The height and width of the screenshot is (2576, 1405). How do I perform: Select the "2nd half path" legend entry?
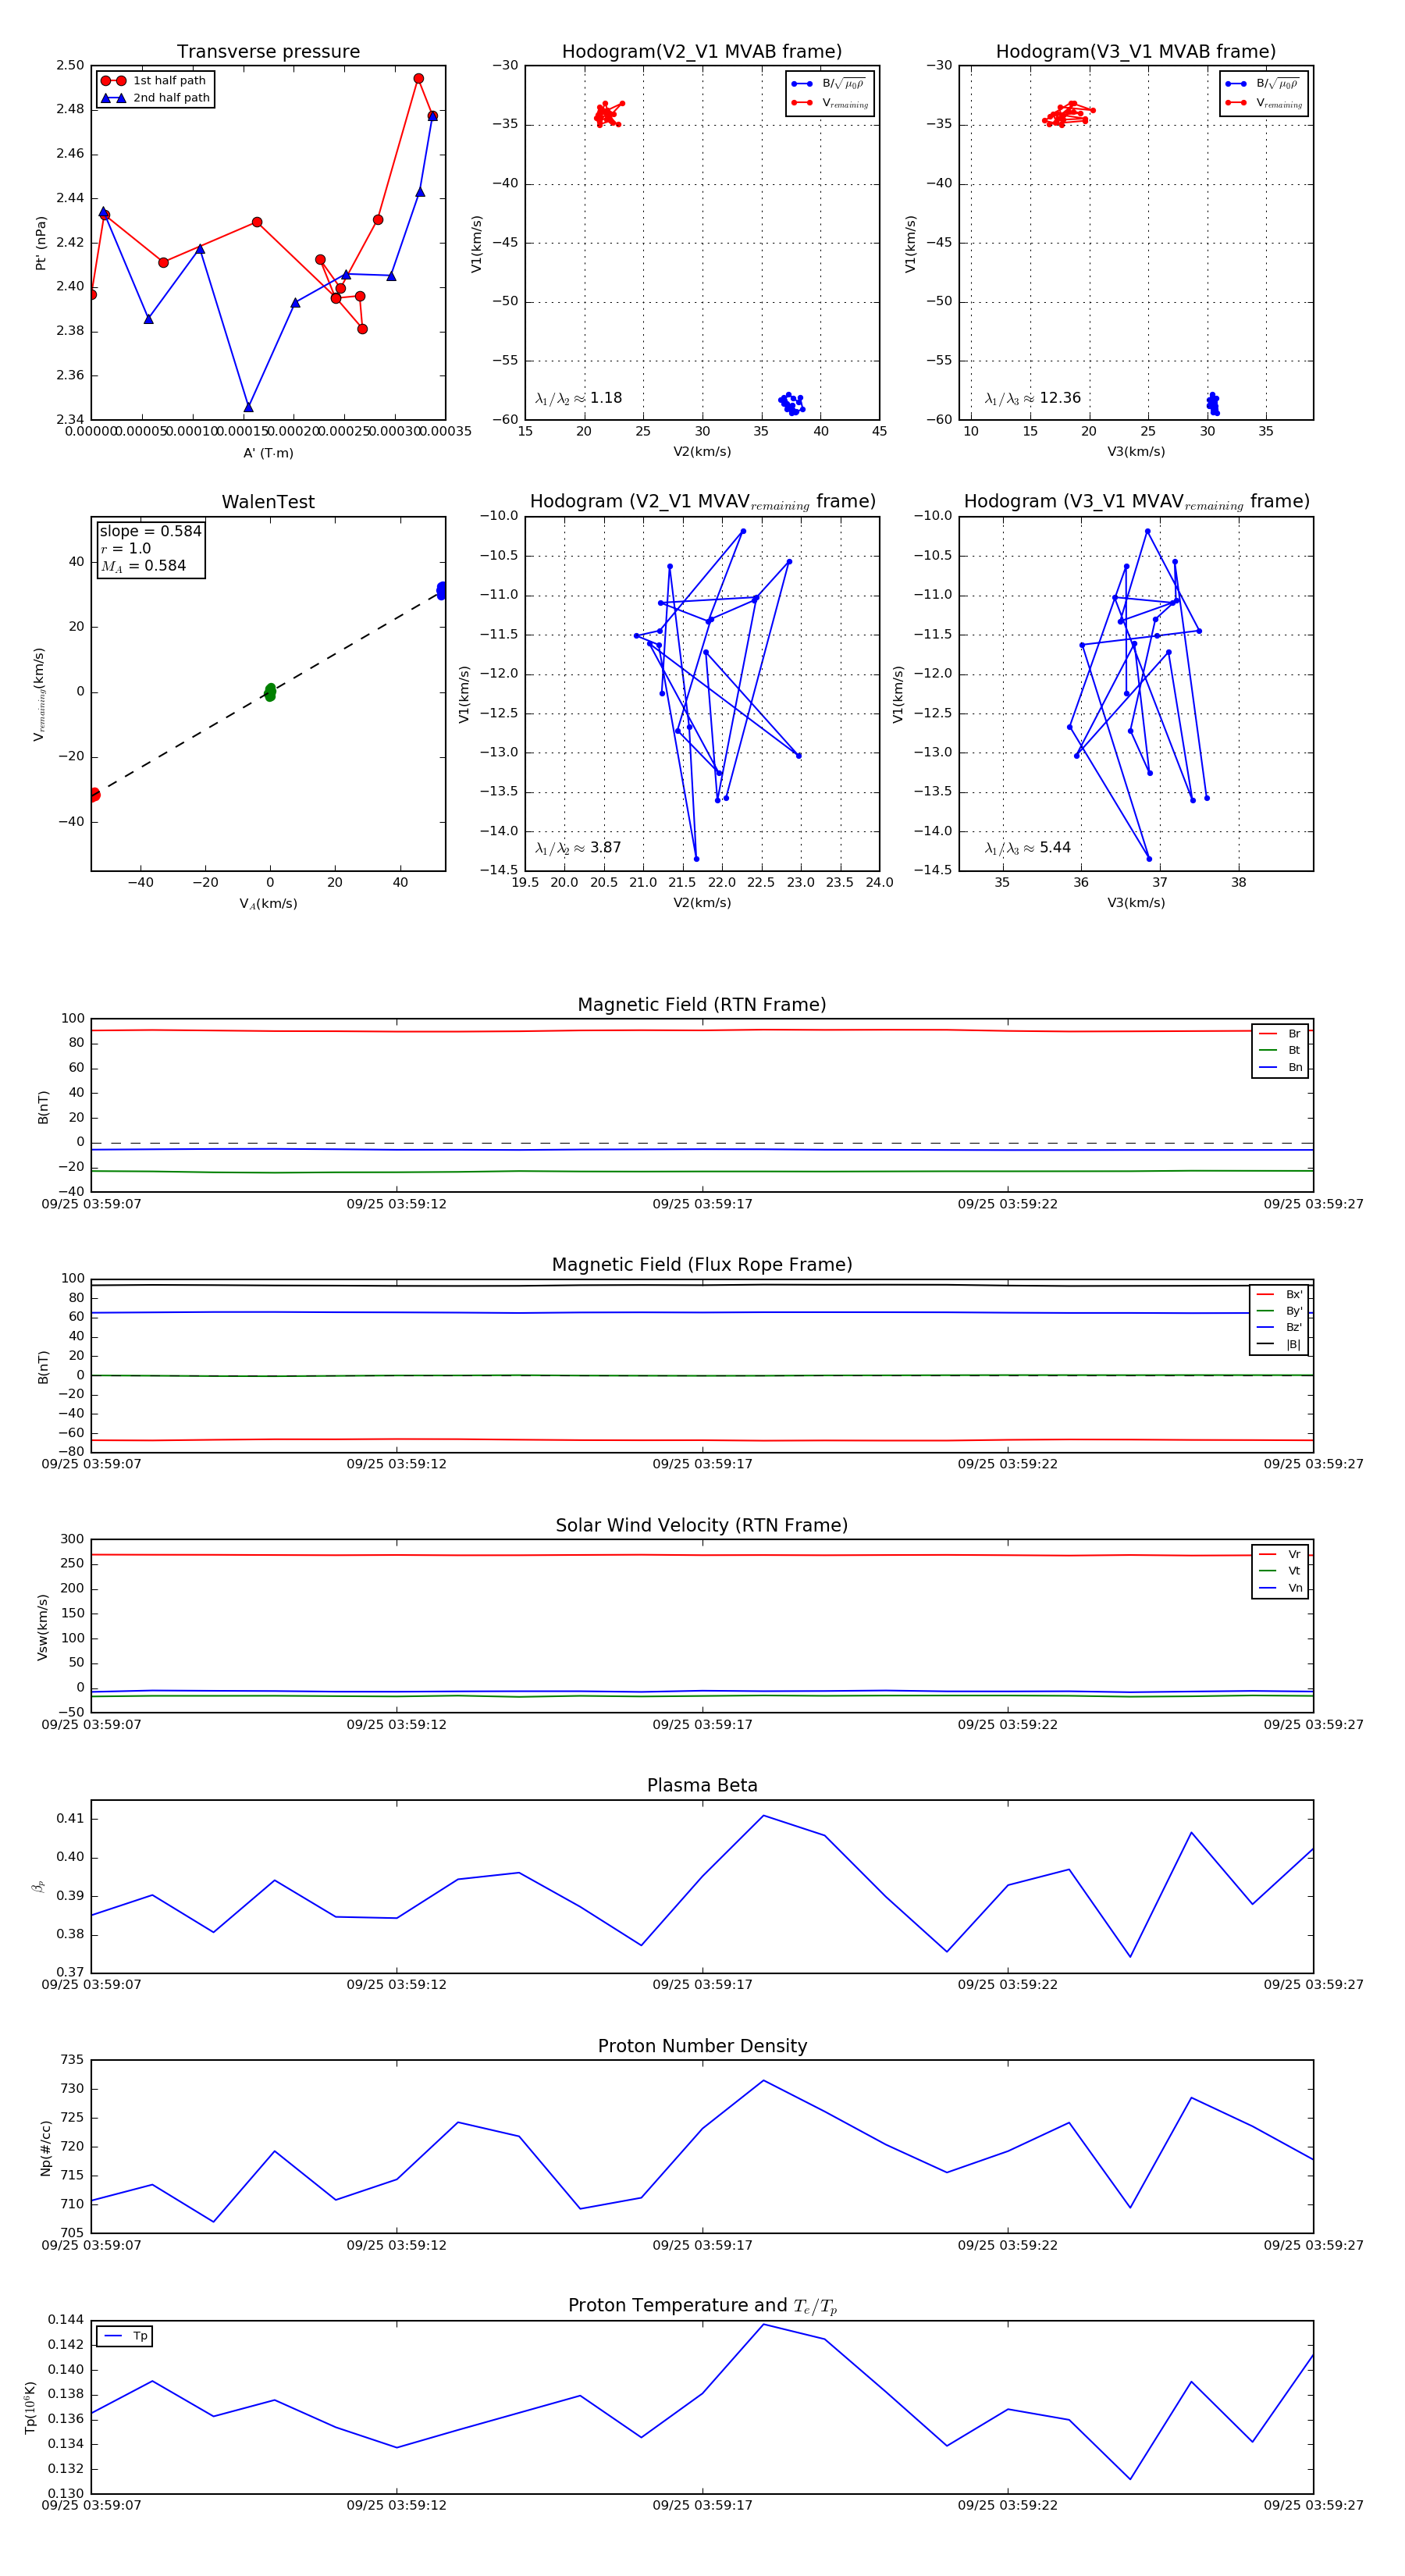[x=154, y=98]
